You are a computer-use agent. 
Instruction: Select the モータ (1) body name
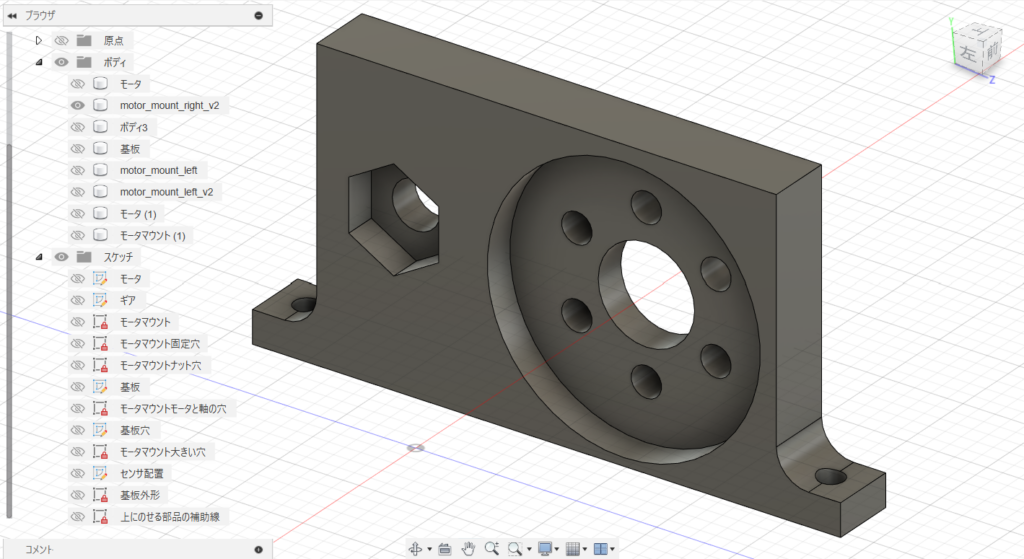pos(138,214)
